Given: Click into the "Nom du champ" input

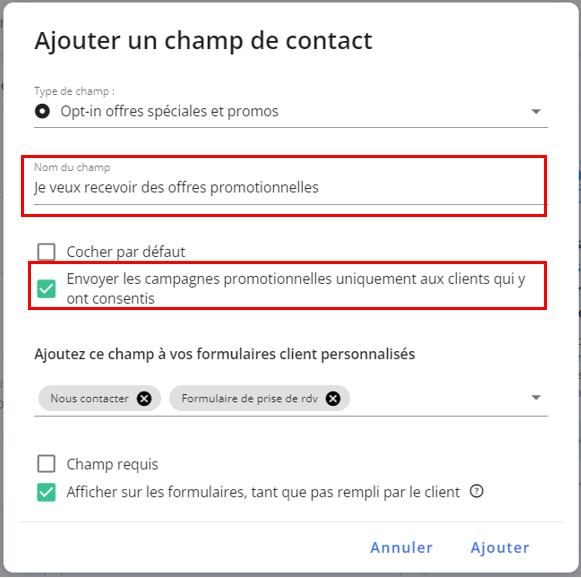Looking at the screenshot, I should tap(291, 187).
